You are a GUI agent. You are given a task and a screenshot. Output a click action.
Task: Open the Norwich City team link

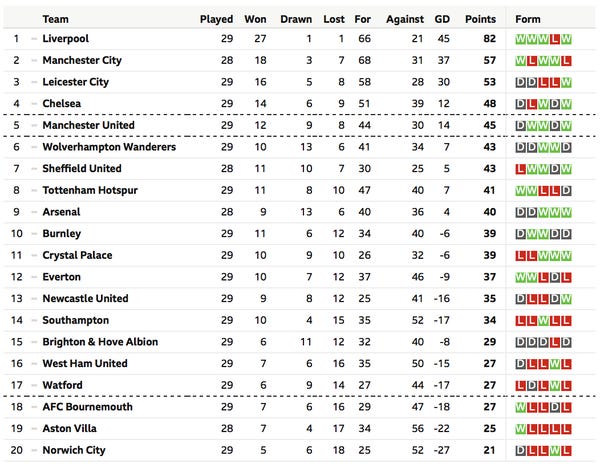pos(73,450)
